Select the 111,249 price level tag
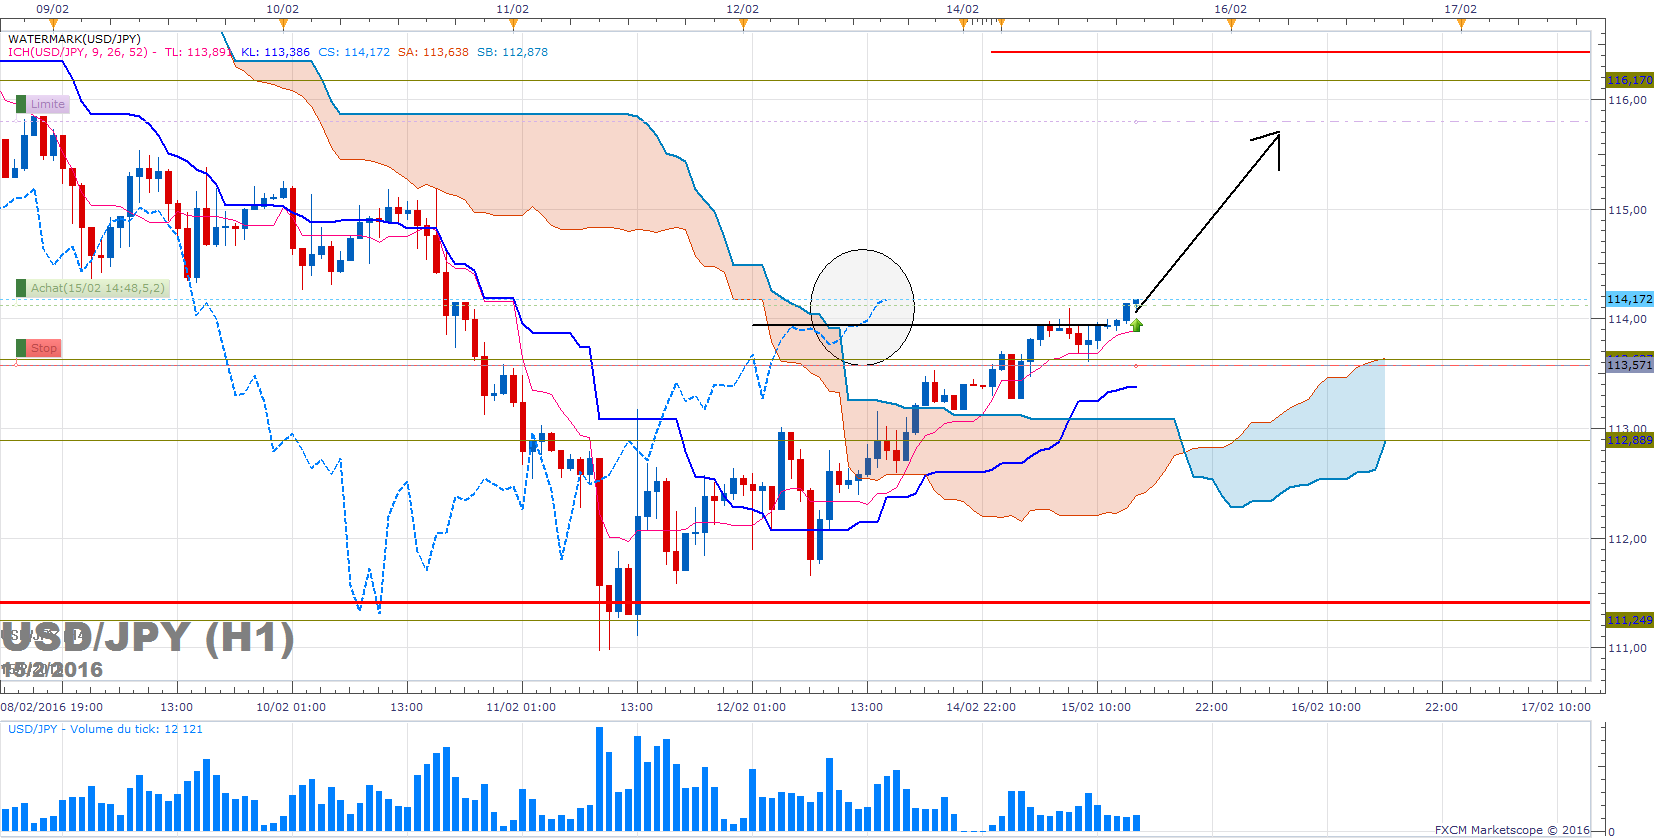This screenshot has width=1663, height=838. tap(1629, 620)
